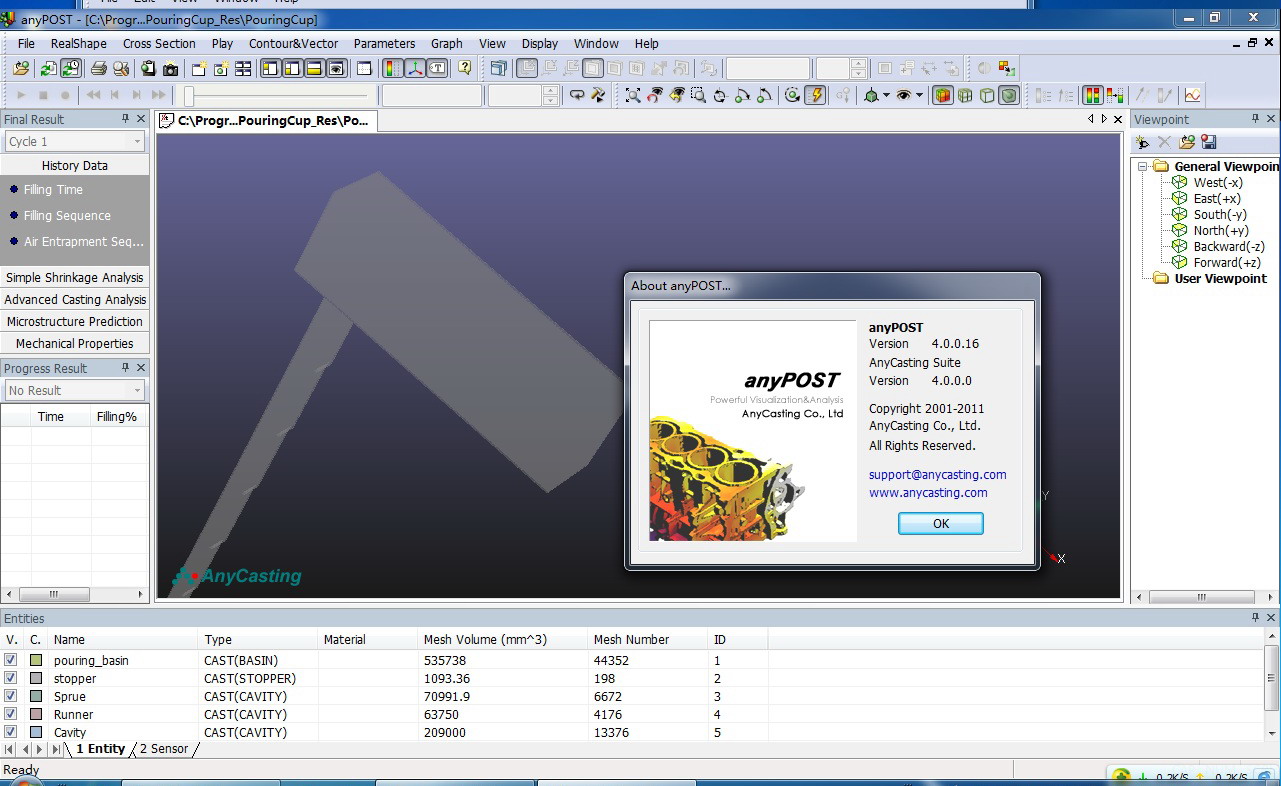Click the color palette icon at toolbar end
The height and width of the screenshot is (786, 1281).
click(1006, 68)
